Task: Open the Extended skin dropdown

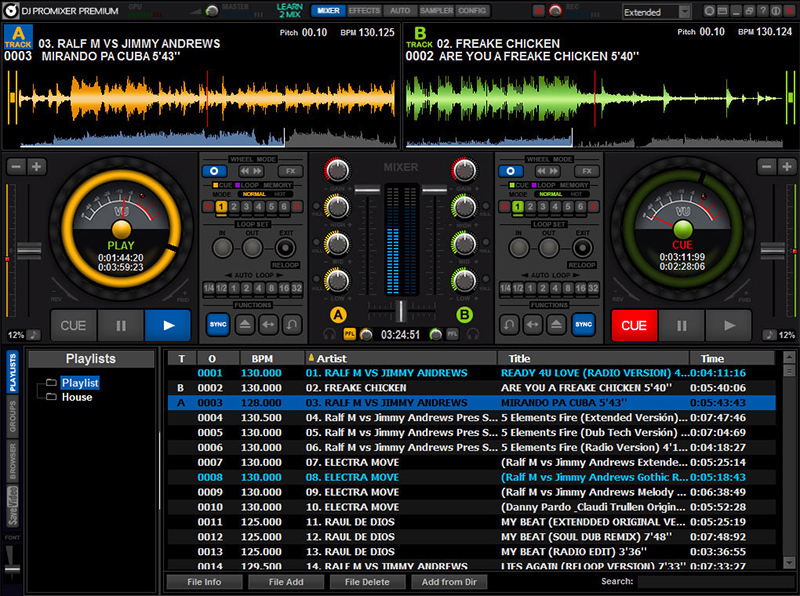Action: click(x=655, y=12)
